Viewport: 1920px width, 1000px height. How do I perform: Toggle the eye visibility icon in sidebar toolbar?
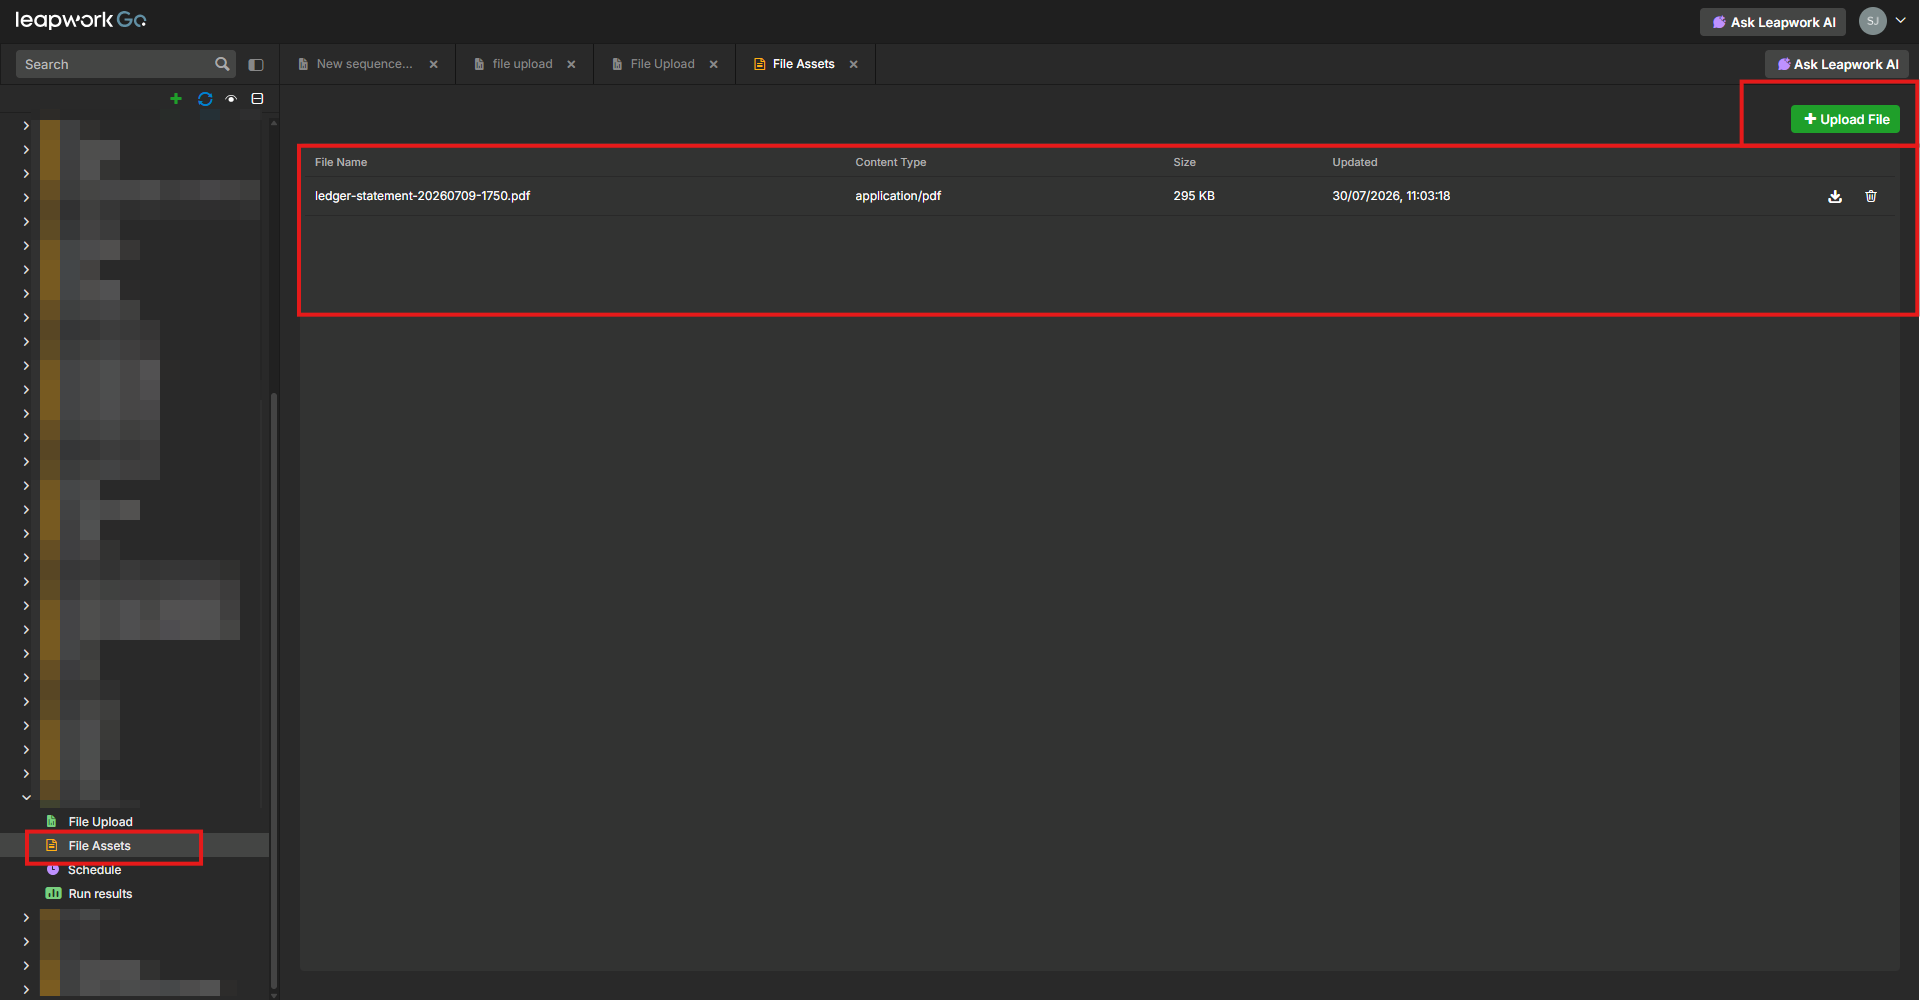(x=231, y=99)
